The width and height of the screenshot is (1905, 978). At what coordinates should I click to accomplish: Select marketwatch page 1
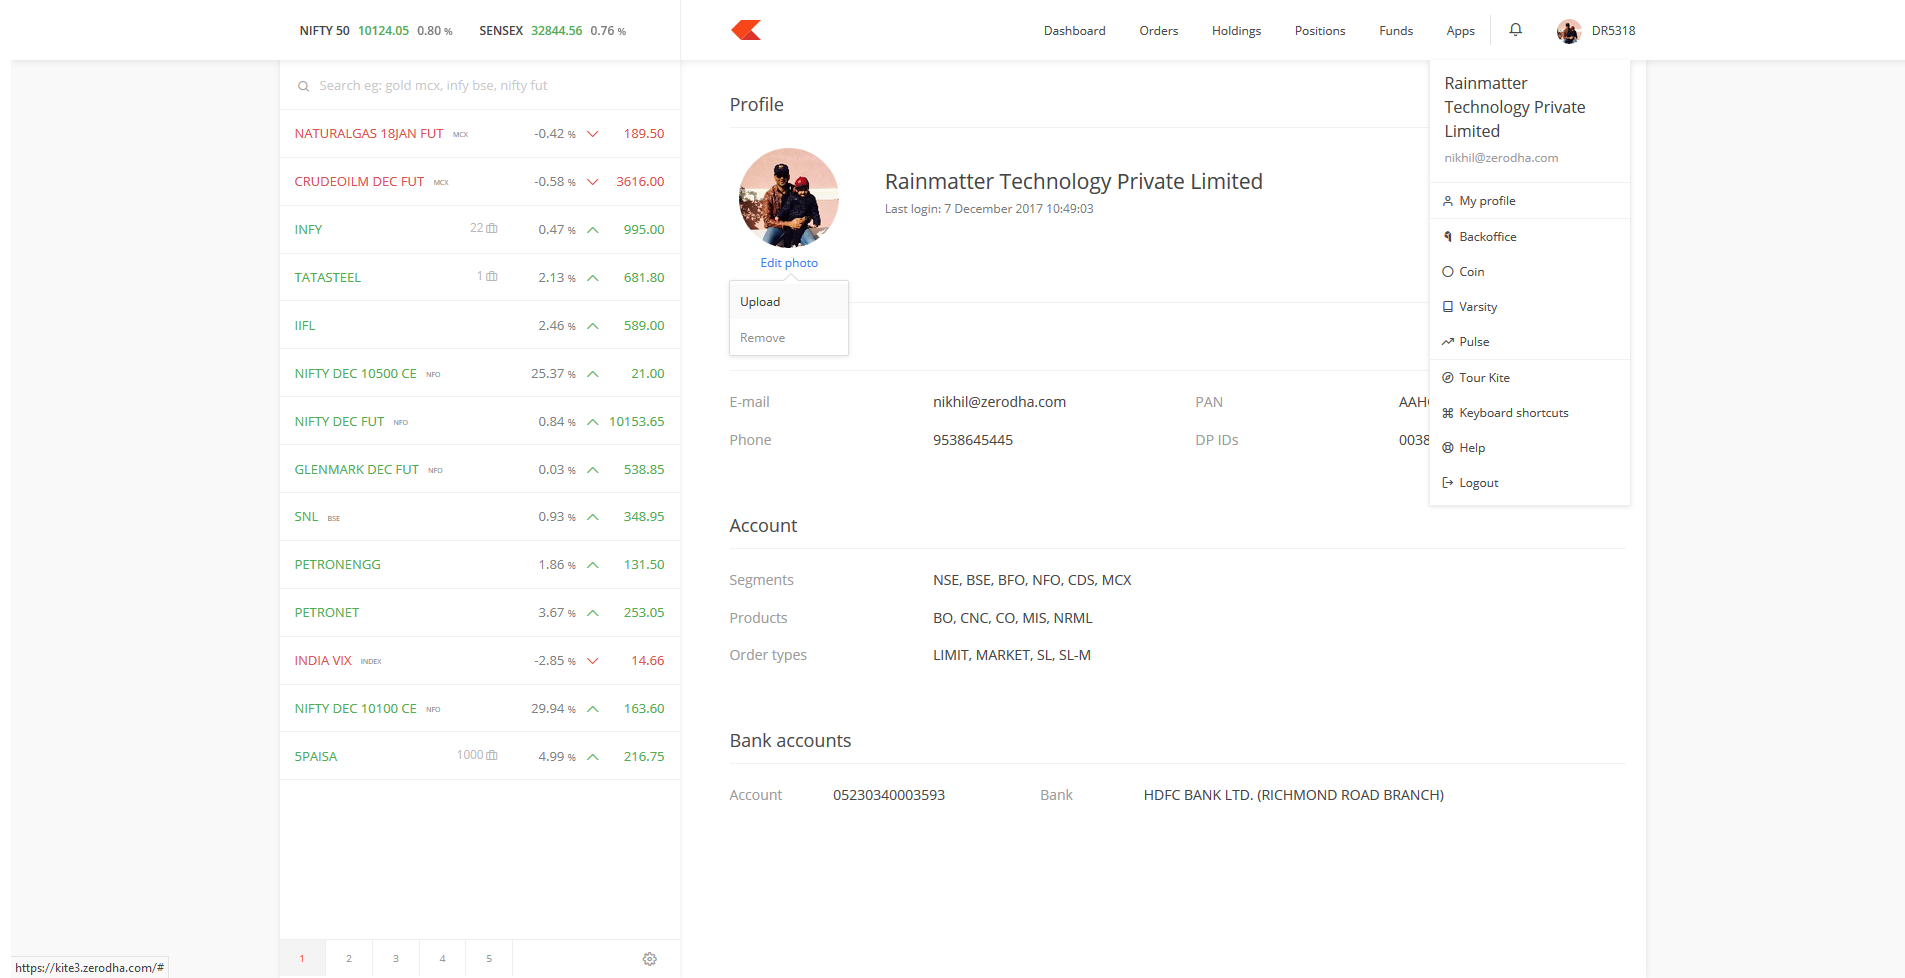302,959
